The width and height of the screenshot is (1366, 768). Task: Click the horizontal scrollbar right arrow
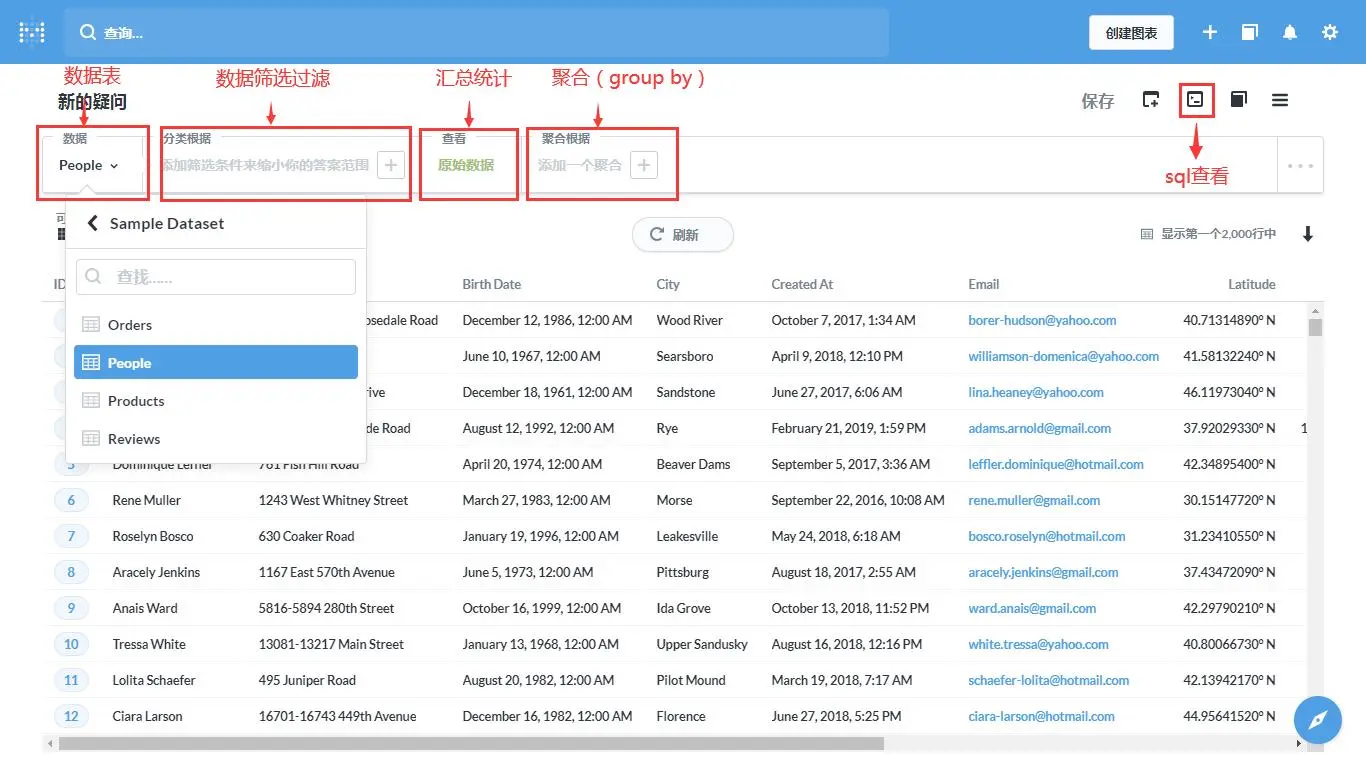tap(1300, 744)
